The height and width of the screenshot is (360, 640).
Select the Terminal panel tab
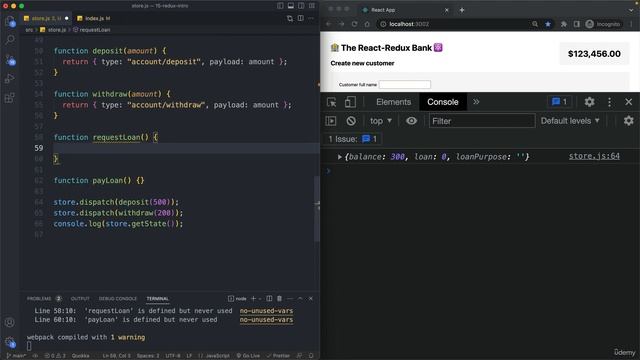(158, 299)
